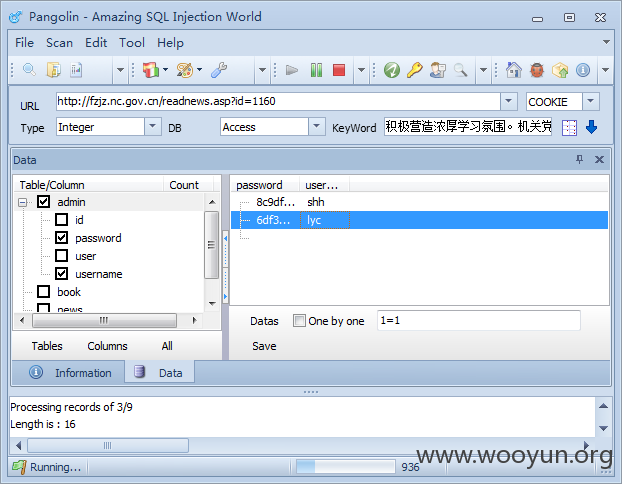The height and width of the screenshot is (484, 622).
Task: Click the gray magnifier search icon
Action: pos(460,70)
